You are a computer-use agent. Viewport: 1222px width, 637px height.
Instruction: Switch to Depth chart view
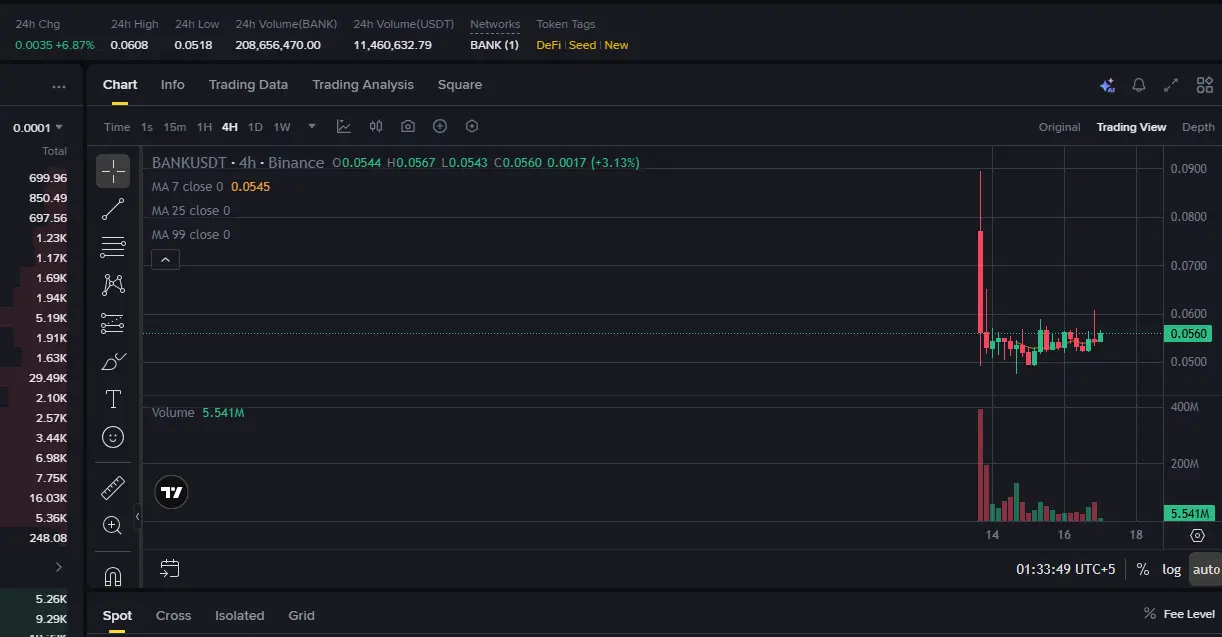click(x=1198, y=127)
